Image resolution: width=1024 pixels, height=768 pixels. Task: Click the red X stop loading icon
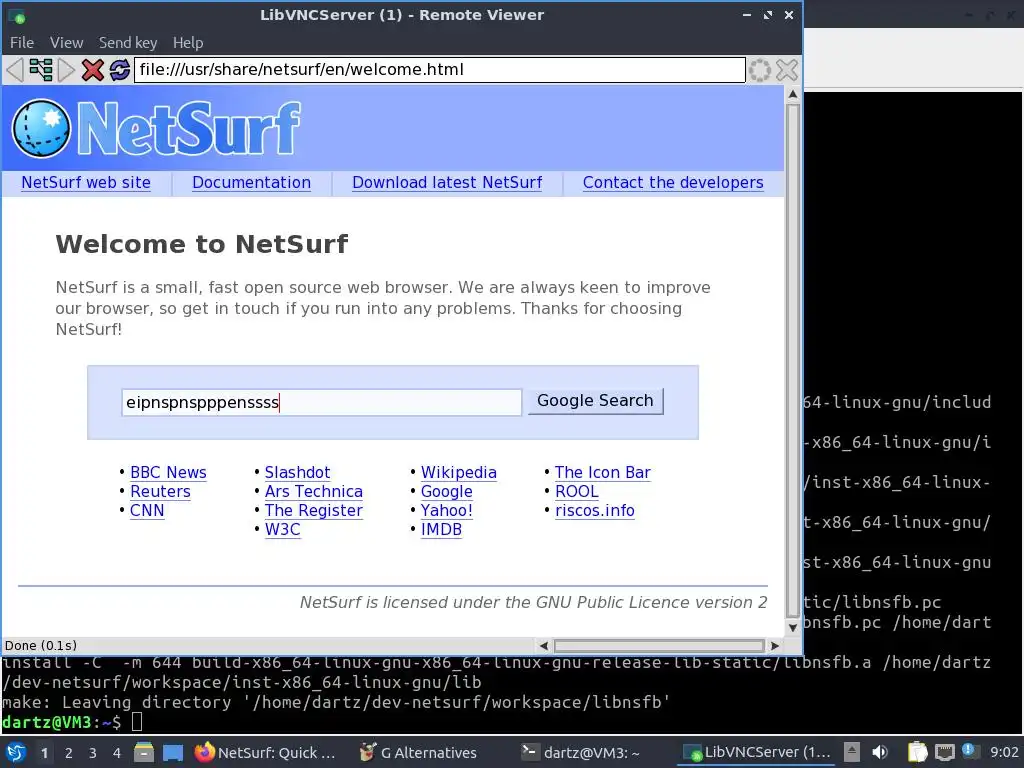click(92, 70)
